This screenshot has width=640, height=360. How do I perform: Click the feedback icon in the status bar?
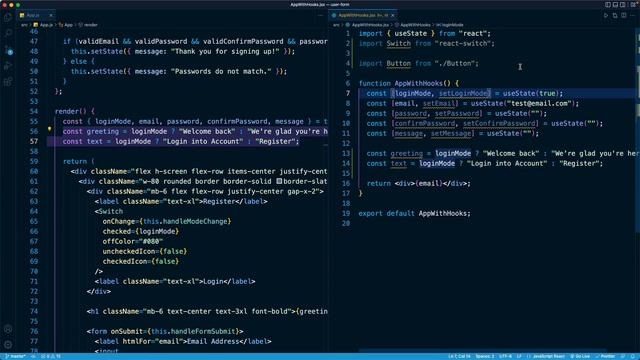pyautogui.click(x=622, y=356)
